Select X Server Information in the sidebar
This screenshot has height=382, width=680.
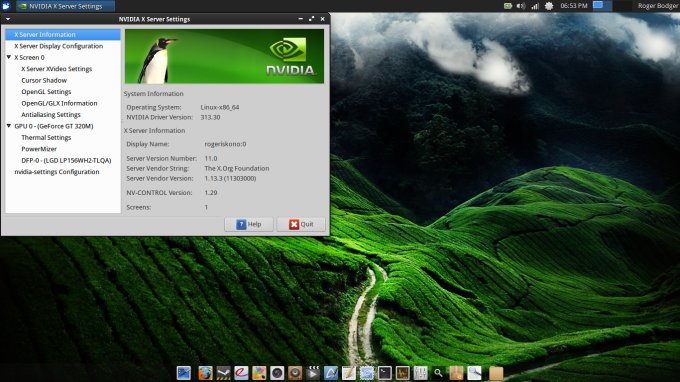point(63,35)
